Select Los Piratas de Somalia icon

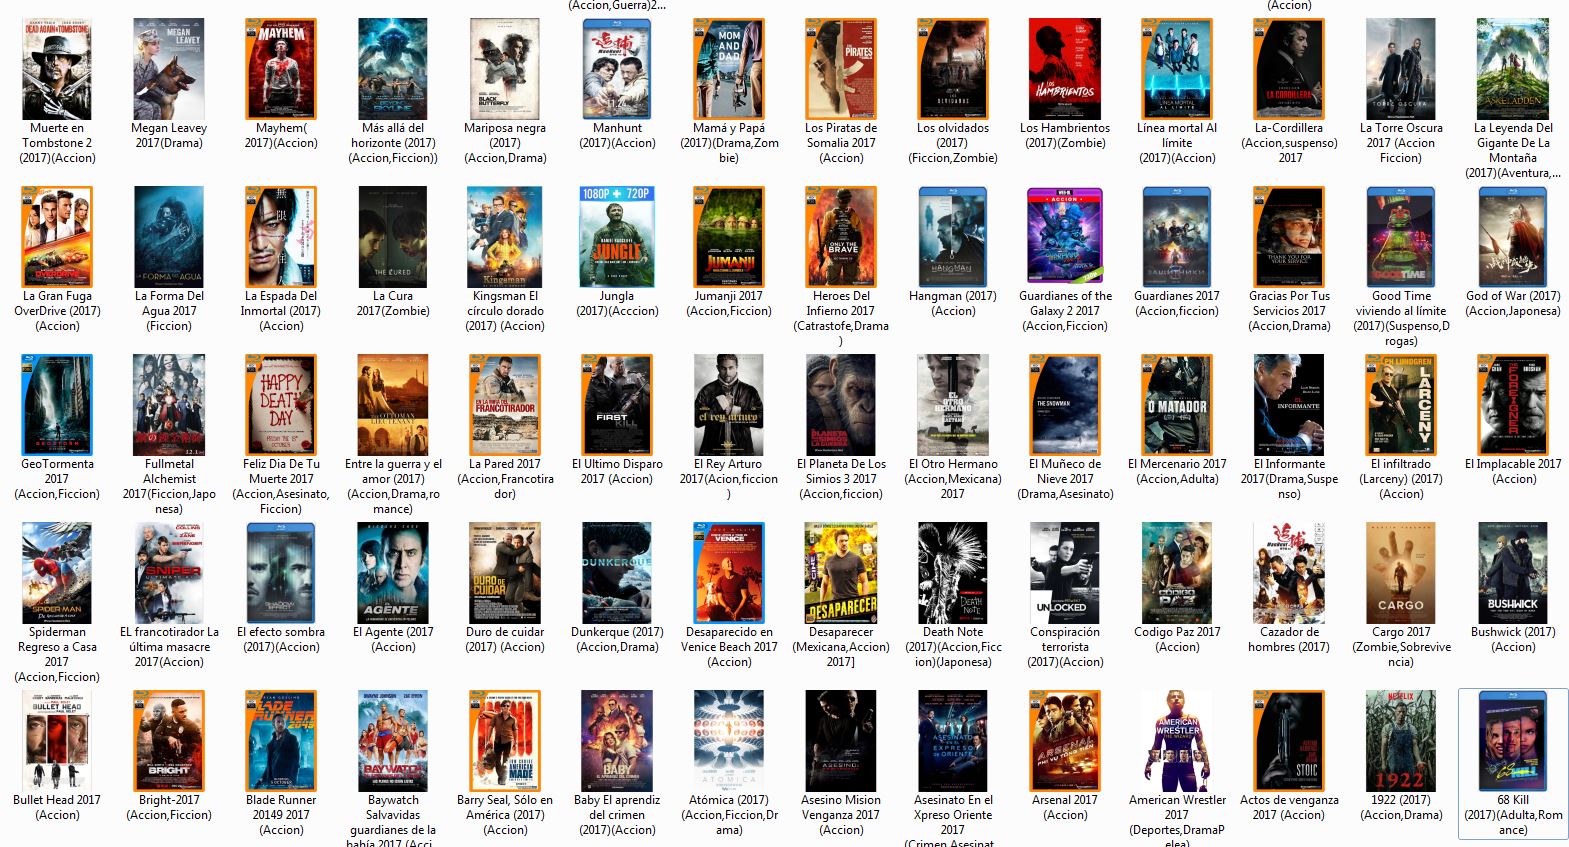841,69
